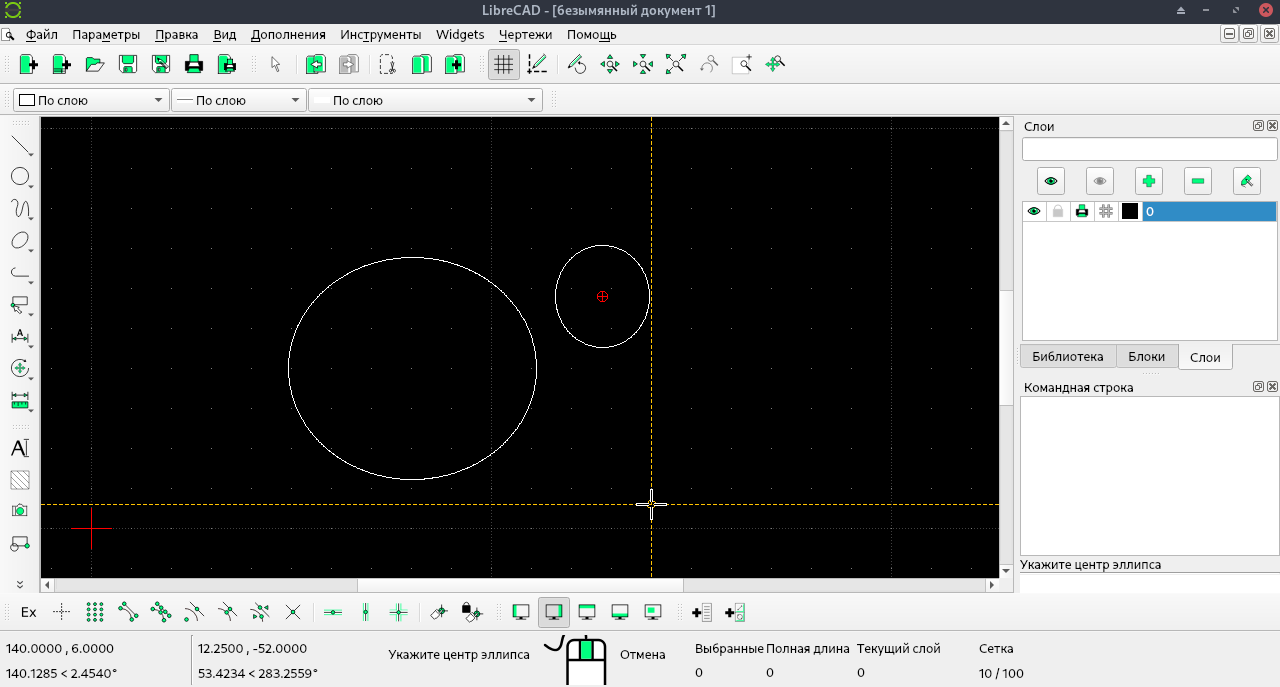Activate snap to endpoints tool
The width and height of the screenshot is (1280, 687).
127,611
